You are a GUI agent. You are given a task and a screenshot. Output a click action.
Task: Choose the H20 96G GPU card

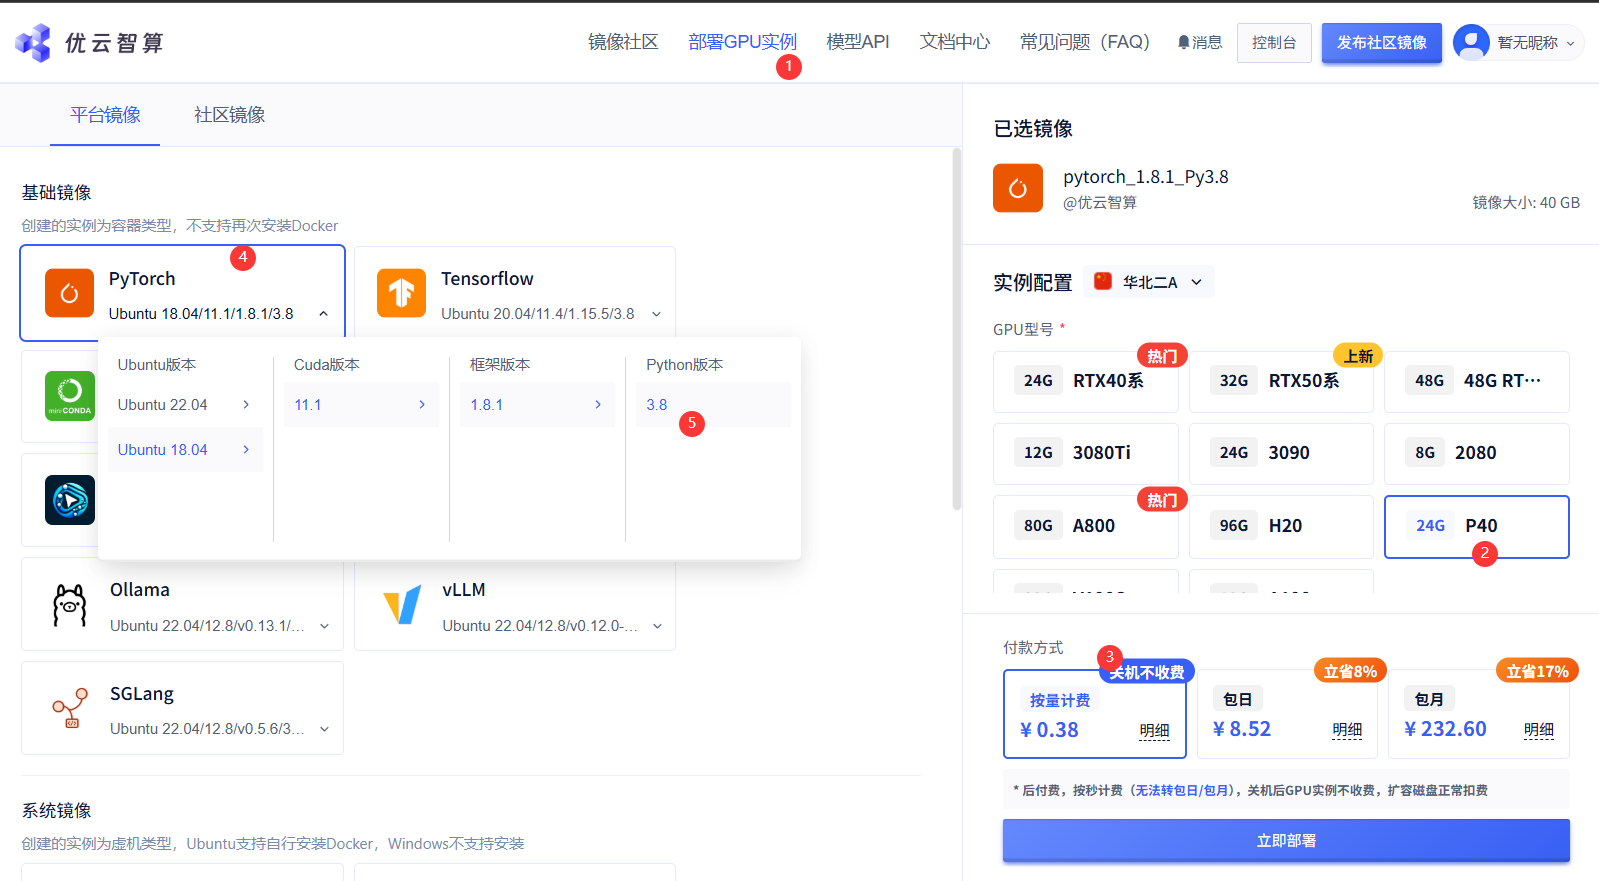coord(1281,526)
